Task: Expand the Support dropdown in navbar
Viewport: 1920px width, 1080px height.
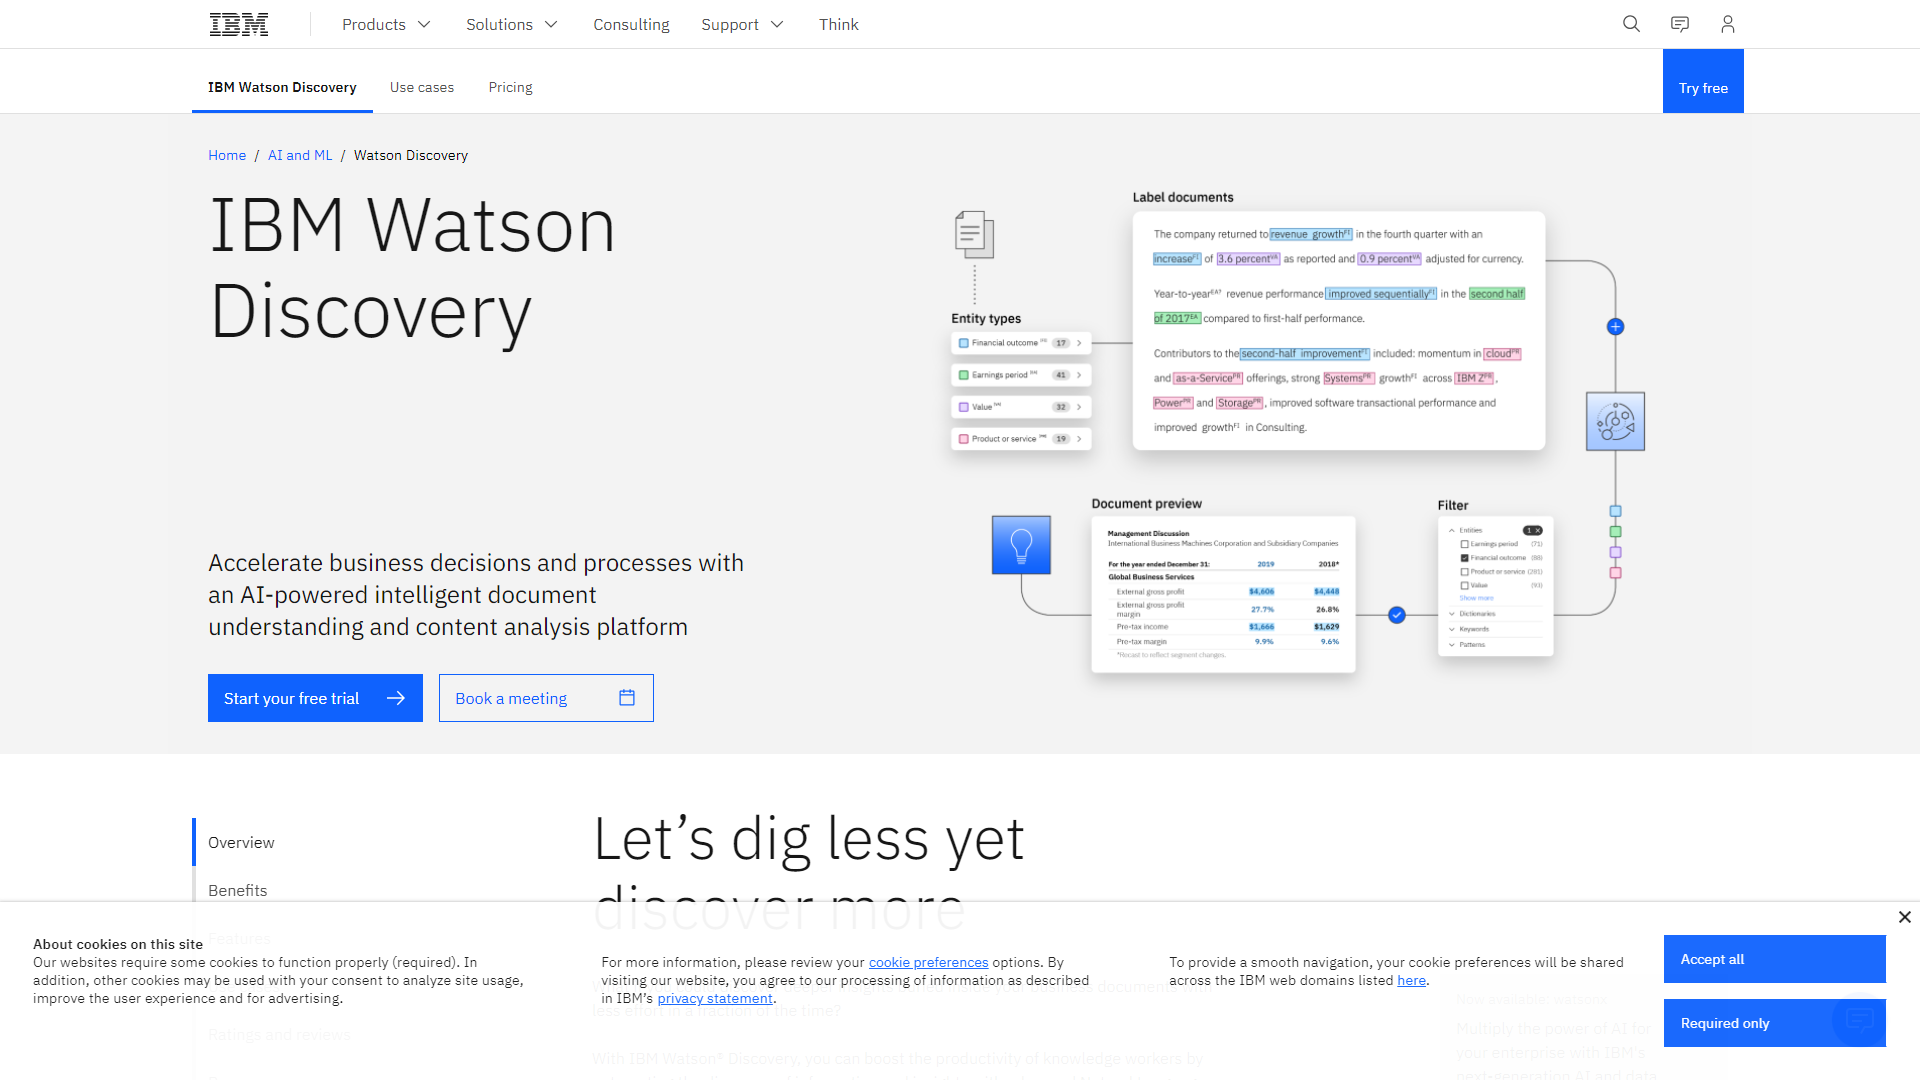Action: [742, 24]
